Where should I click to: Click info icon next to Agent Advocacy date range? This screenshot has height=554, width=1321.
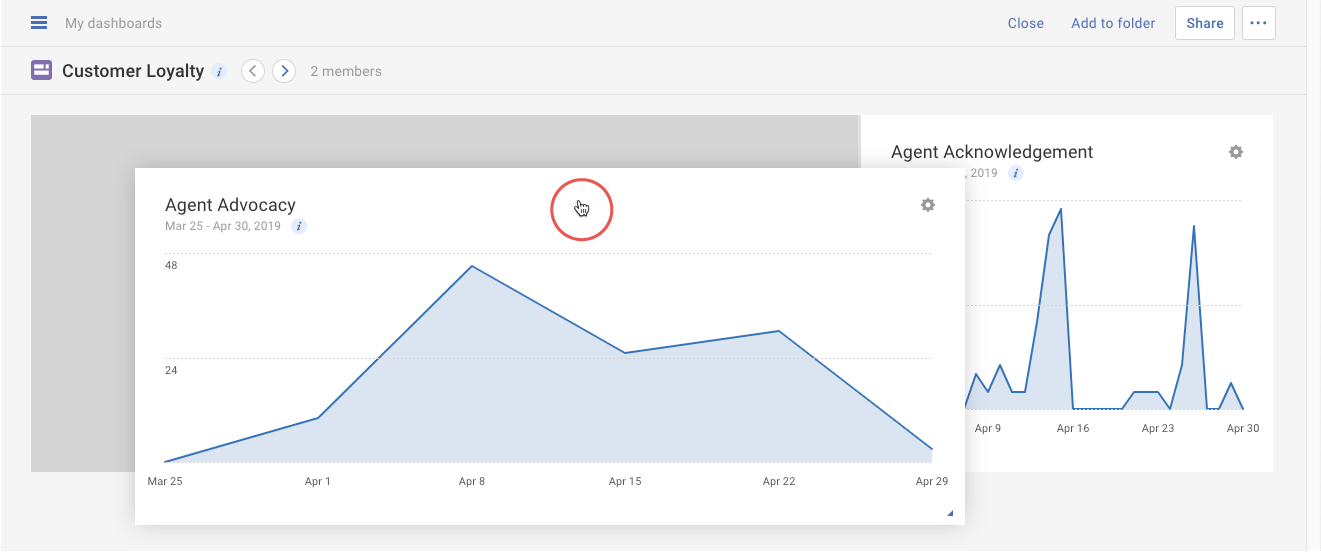[299, 226]
